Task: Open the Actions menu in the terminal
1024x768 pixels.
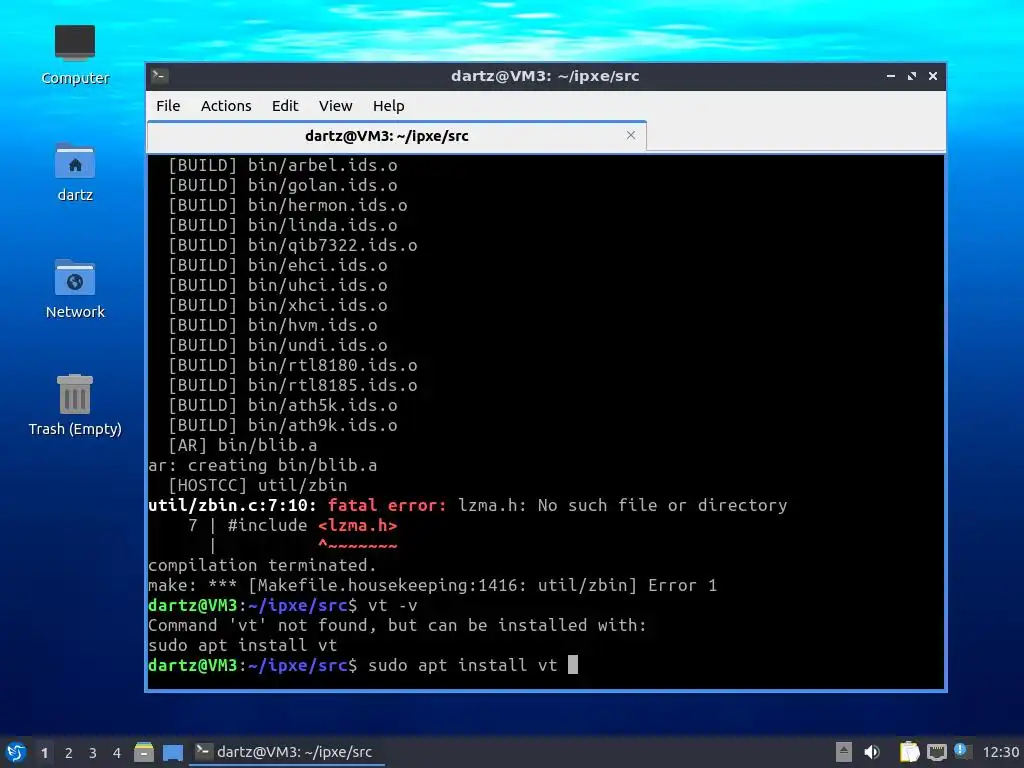Action: coord(226,106)
